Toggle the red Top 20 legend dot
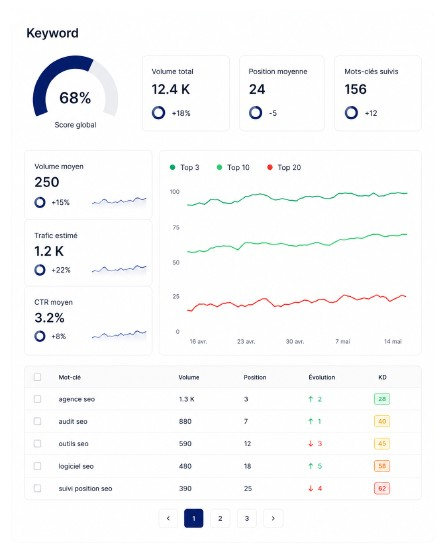 (270, 167)
